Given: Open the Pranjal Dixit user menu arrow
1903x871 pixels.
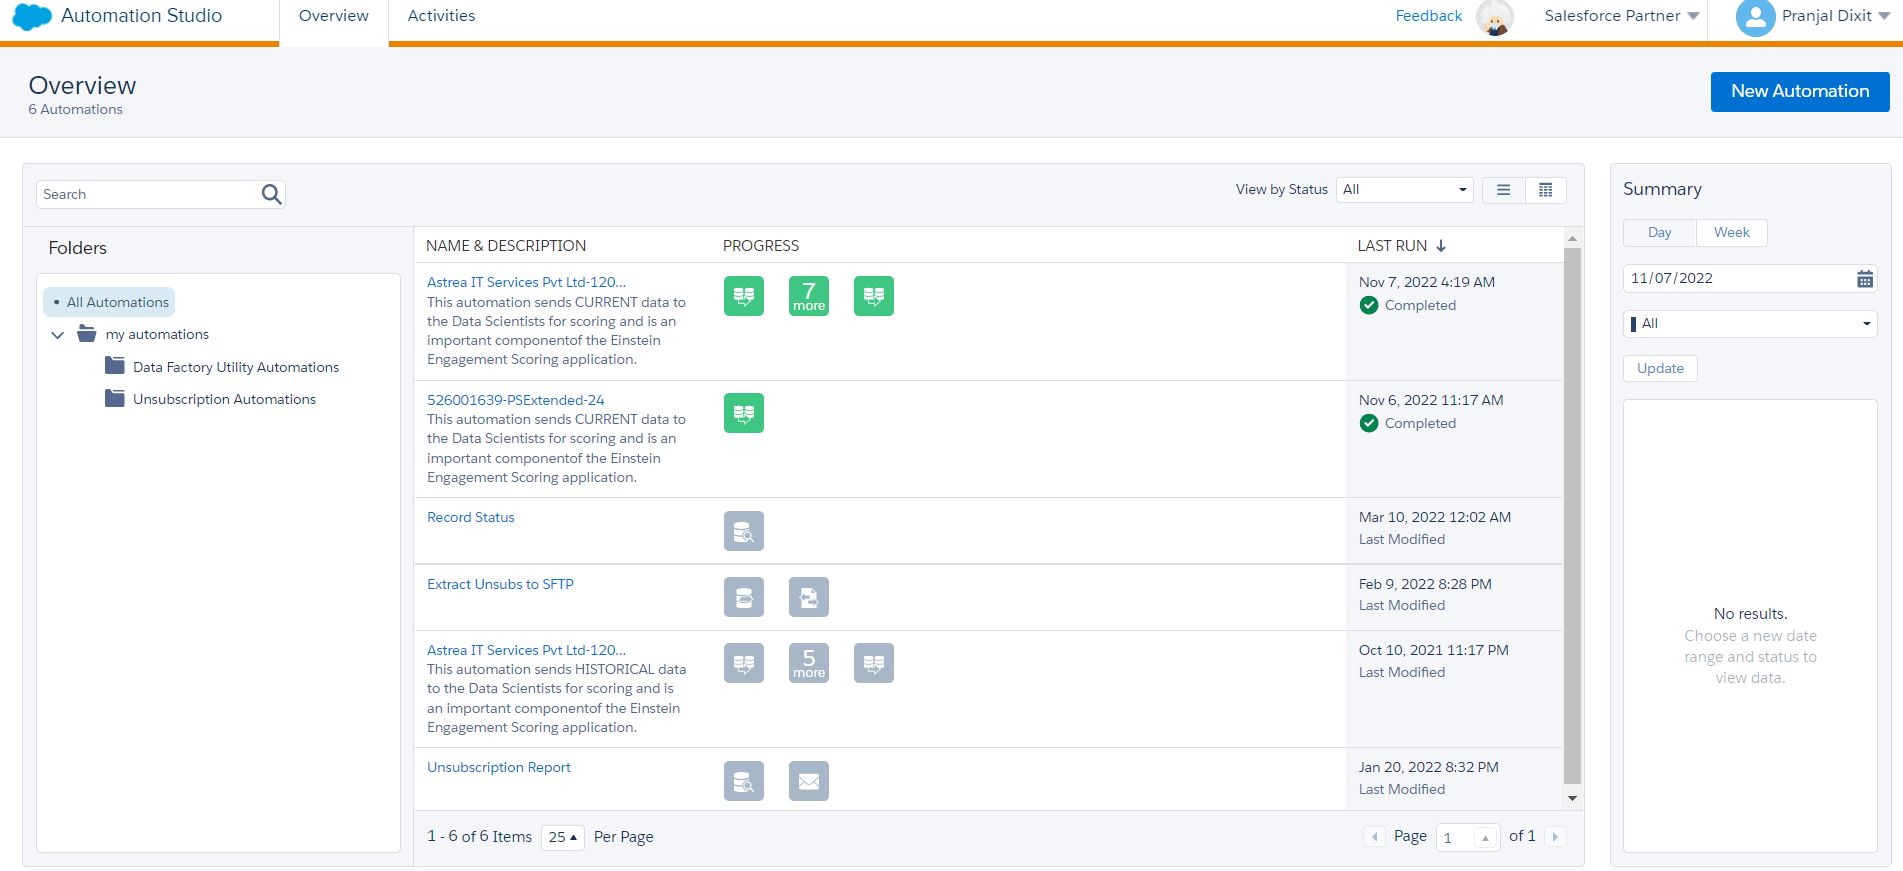Looking at the screenshot, I should 1884,17.
